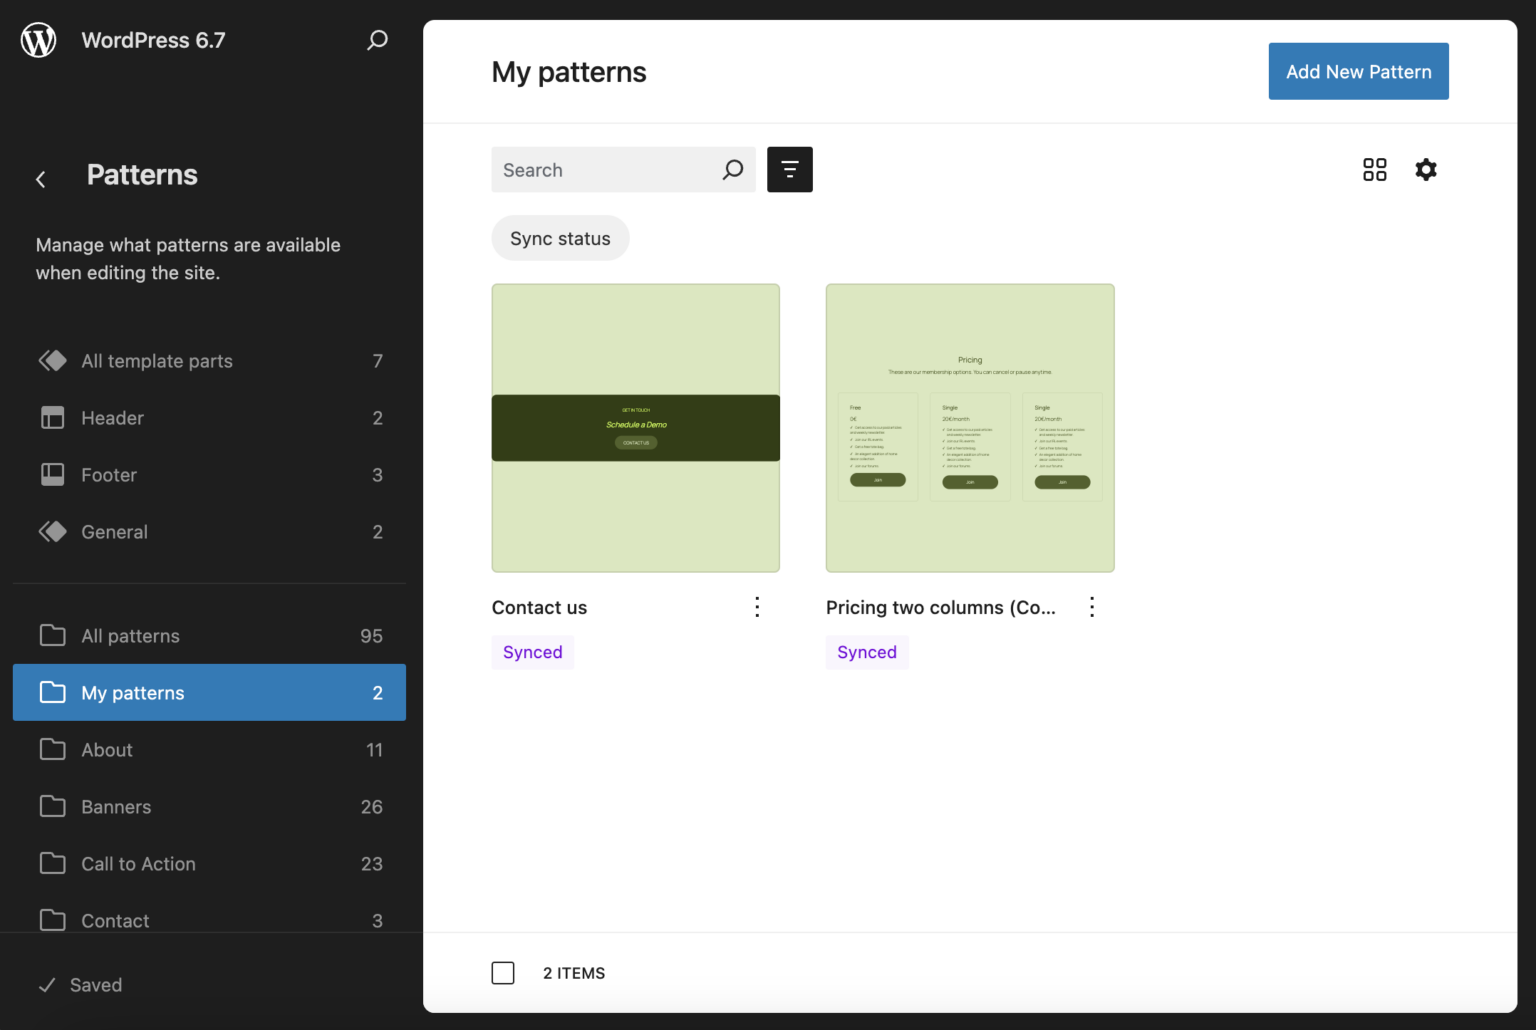Click the filter toggle icon beside search
The height and width of the screenshot is (1030, 1536).
tap(789, 170)
